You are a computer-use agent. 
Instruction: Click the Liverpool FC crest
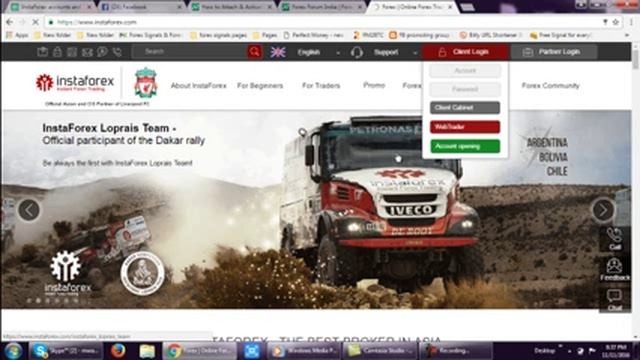pyautogui.click(x=146, y=83)
